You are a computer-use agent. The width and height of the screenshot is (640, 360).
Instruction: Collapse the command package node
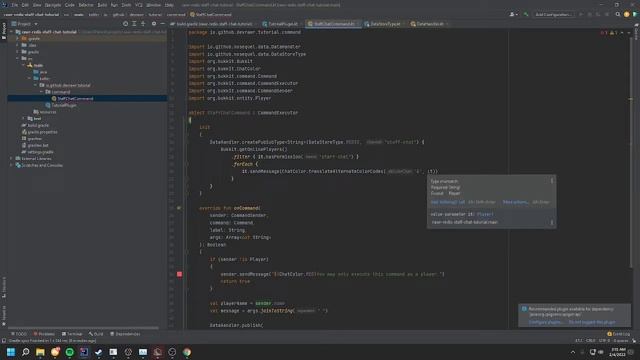(x=42, y=92)
